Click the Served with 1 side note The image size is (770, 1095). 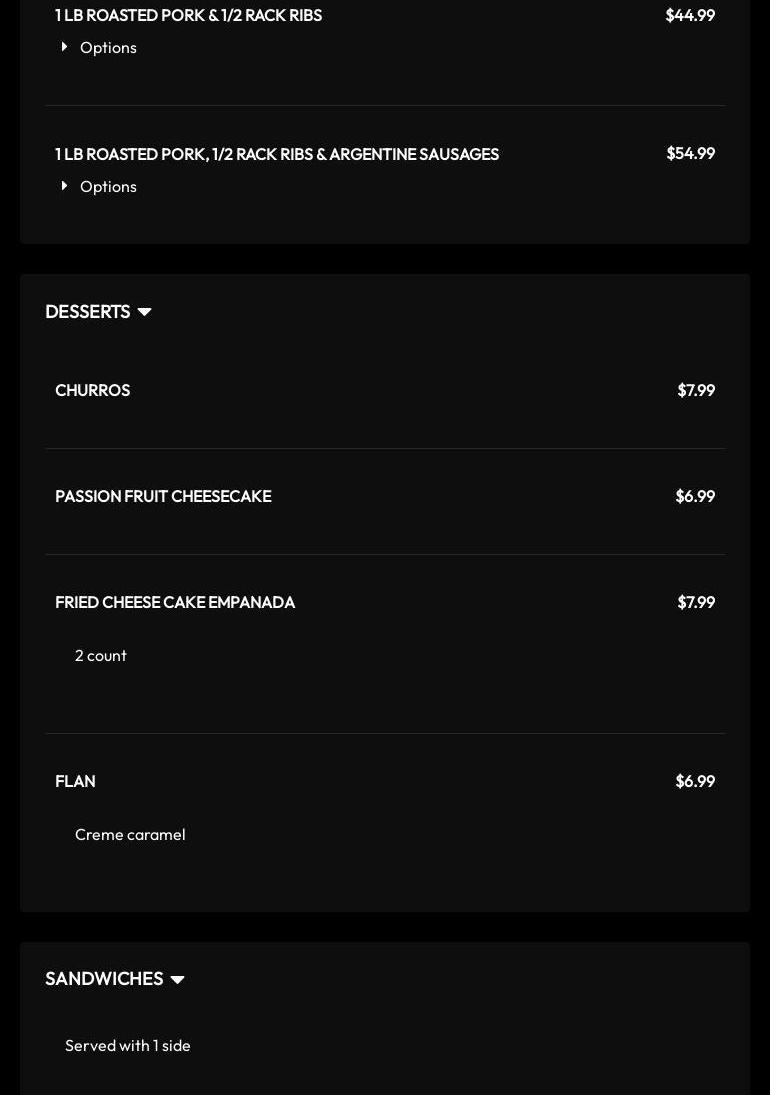pos(128,1045)
